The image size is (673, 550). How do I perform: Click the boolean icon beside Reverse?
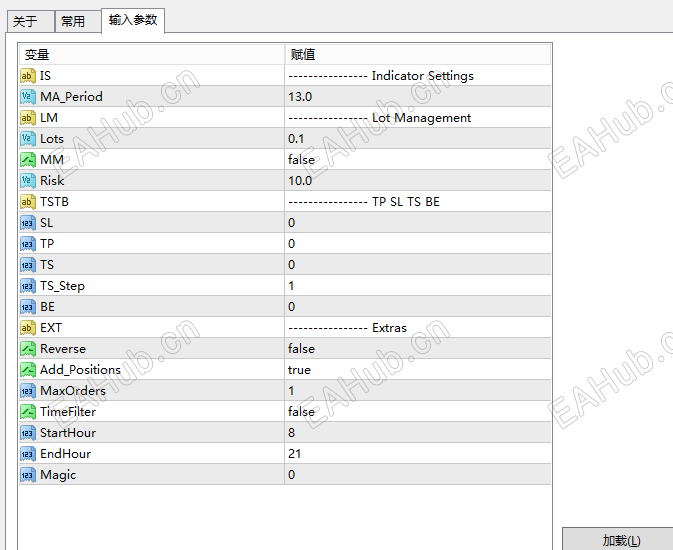[x=28, y=349]
